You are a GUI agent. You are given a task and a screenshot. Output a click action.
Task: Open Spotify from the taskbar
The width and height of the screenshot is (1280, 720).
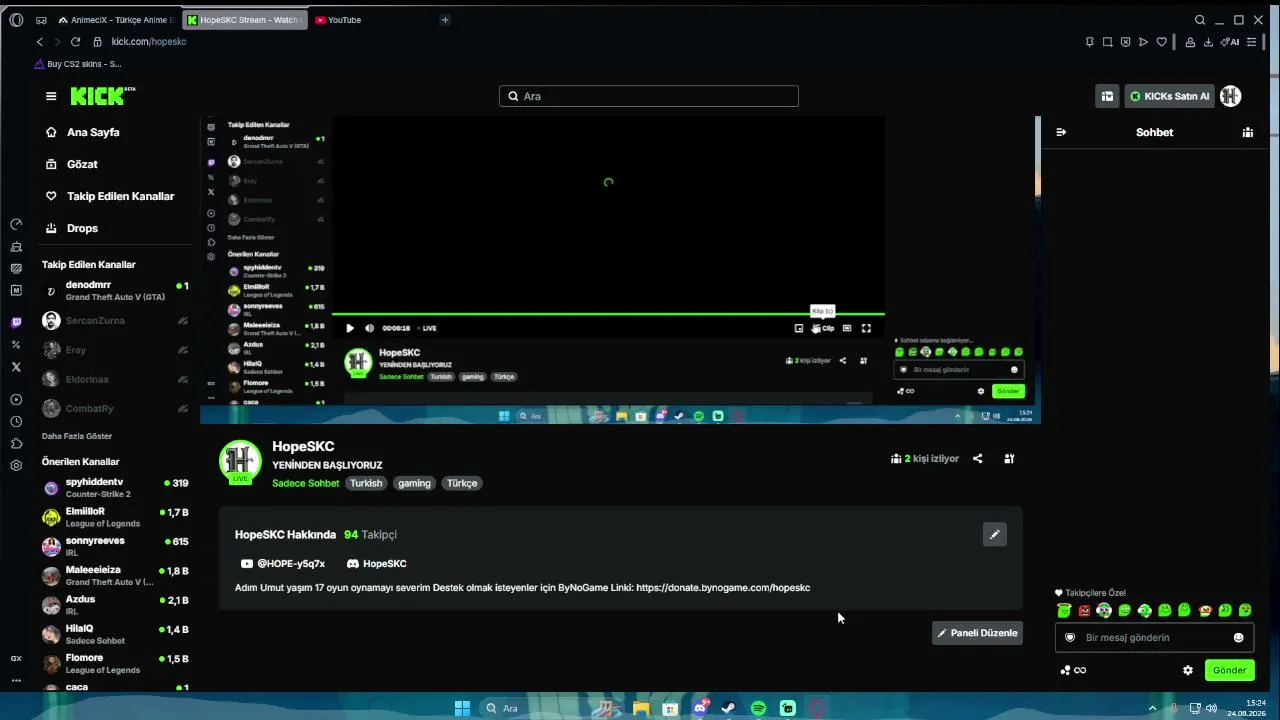[x=758, y=708]
